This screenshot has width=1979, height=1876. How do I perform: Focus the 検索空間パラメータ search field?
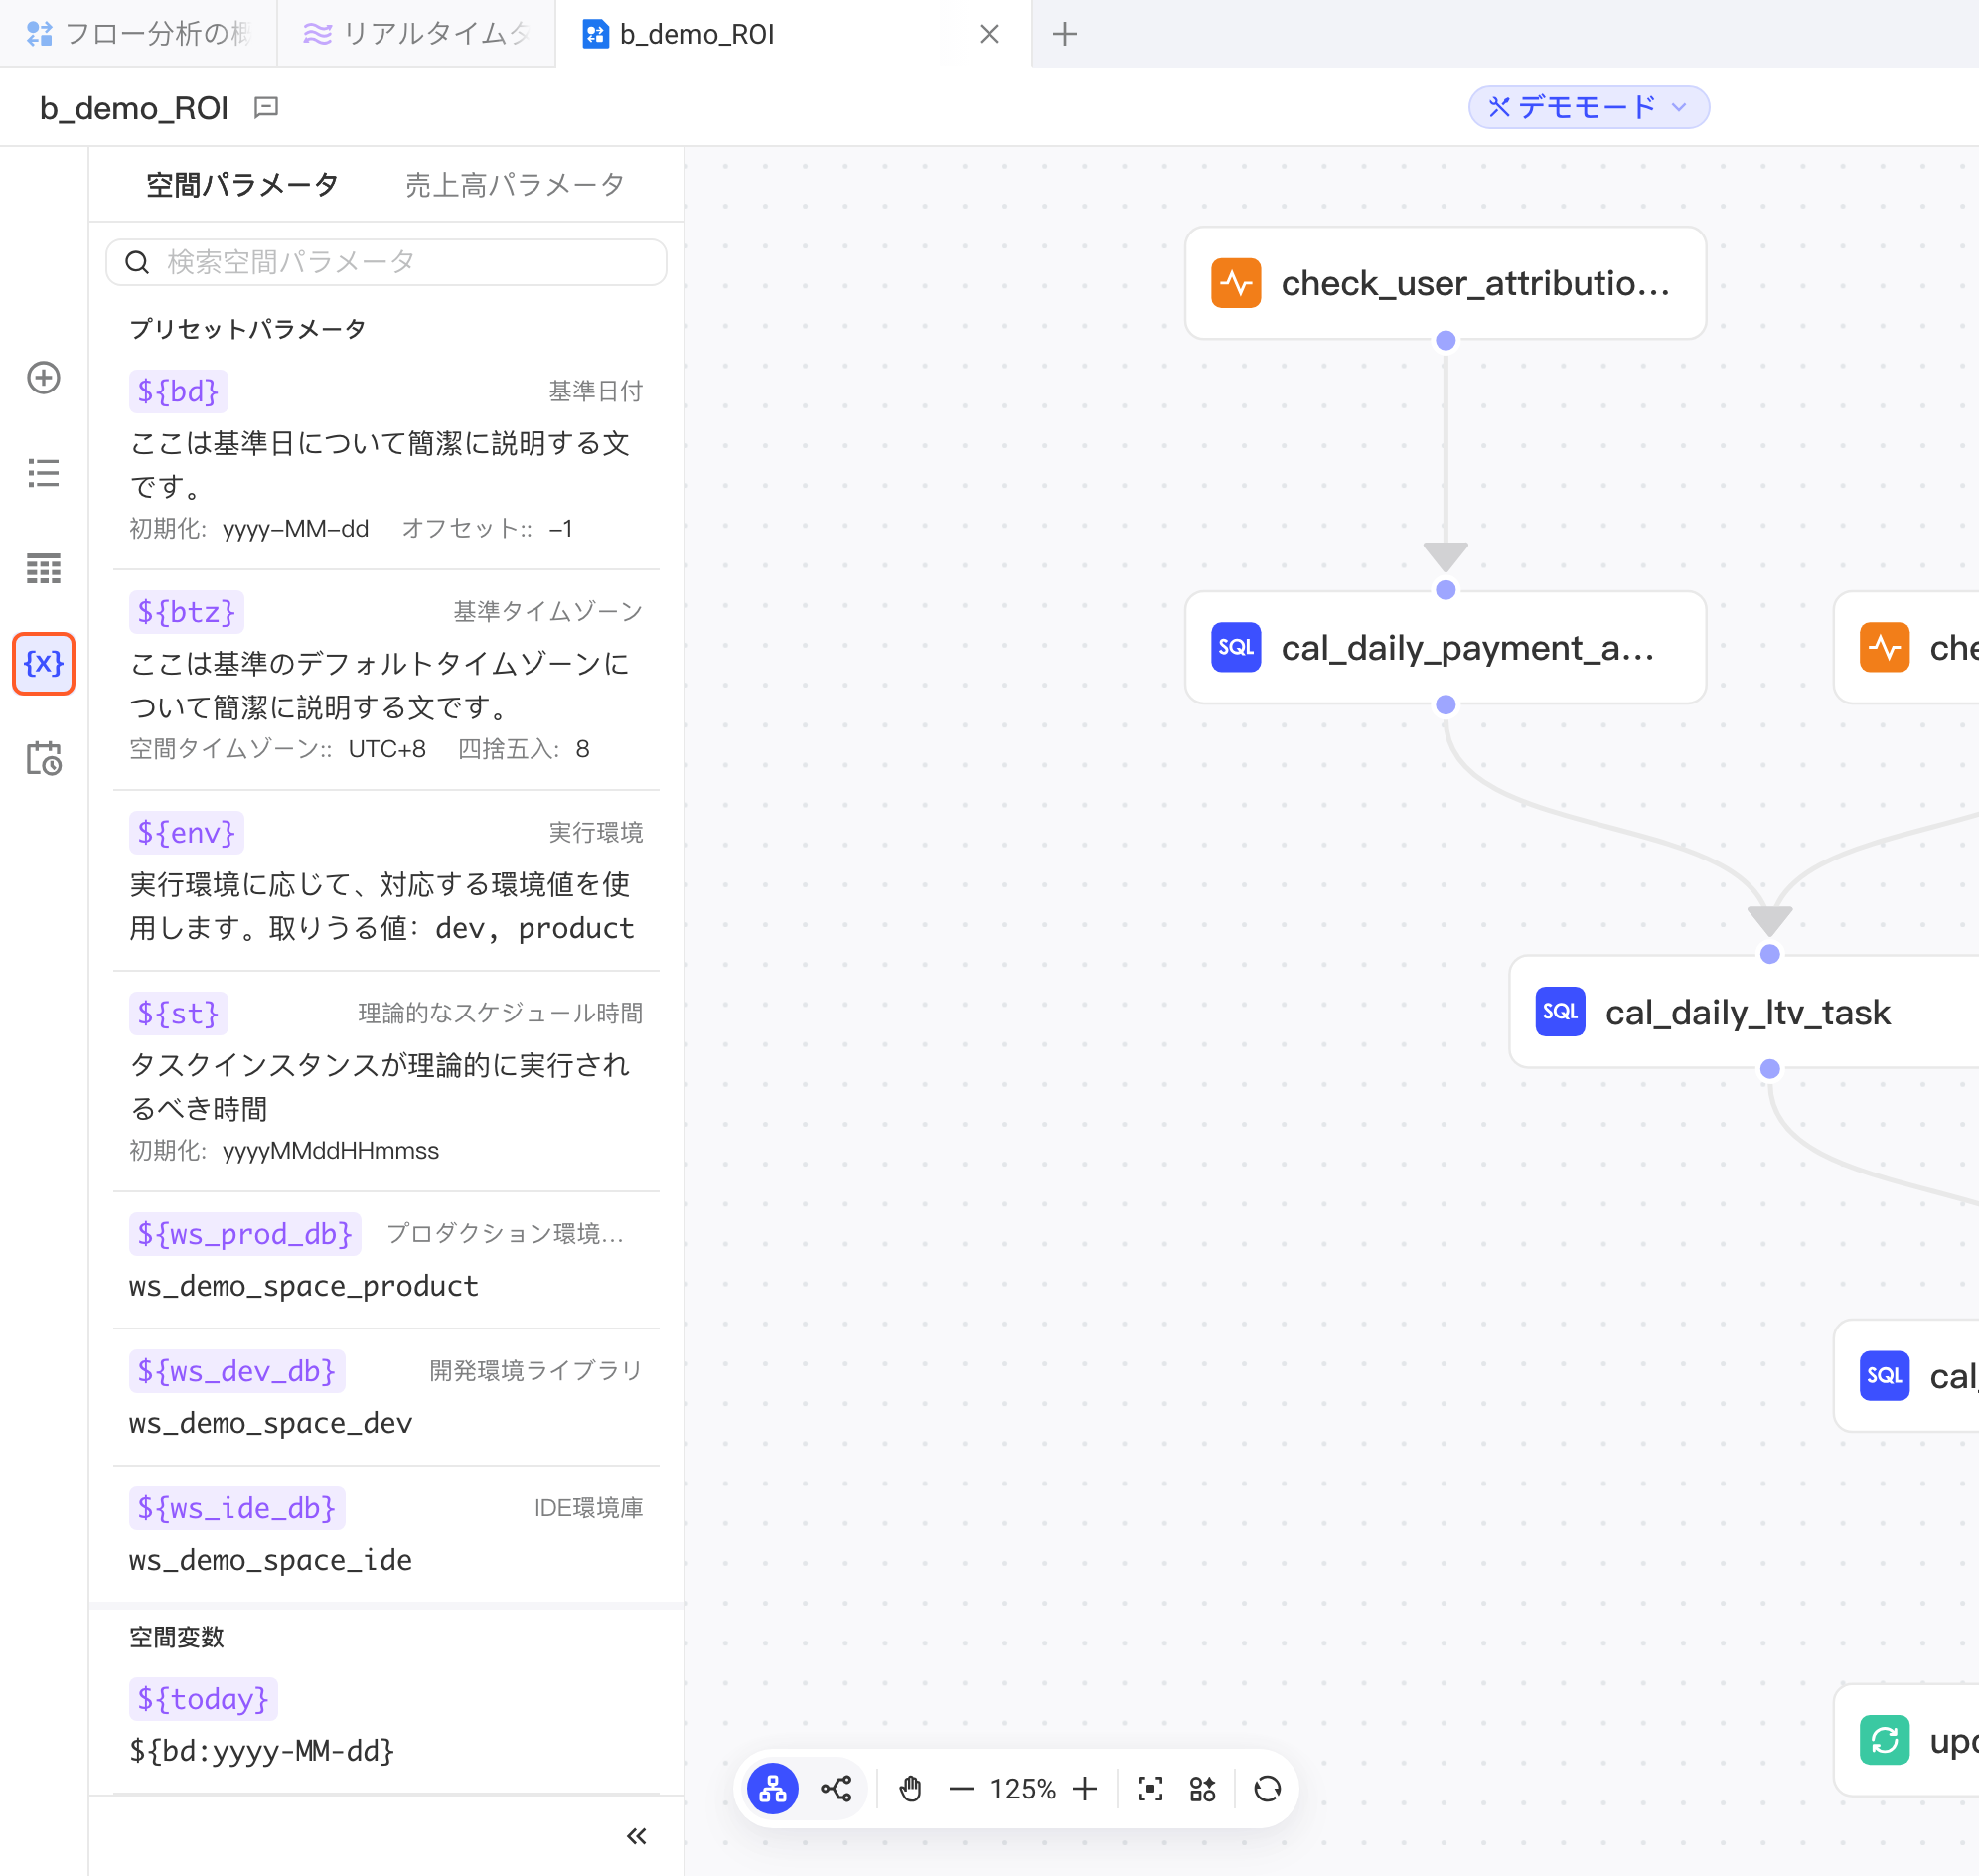tap(387, 262)
